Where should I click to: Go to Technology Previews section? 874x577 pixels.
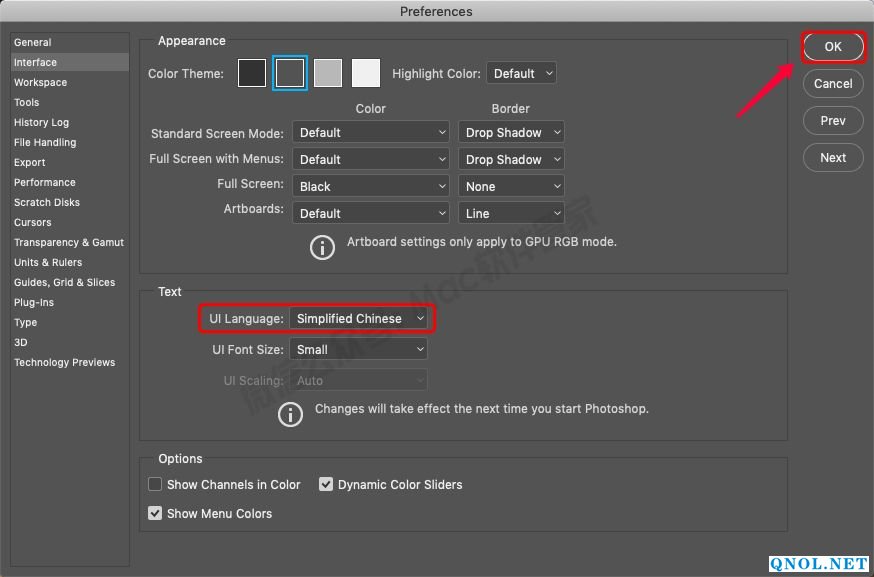[64, 362]
